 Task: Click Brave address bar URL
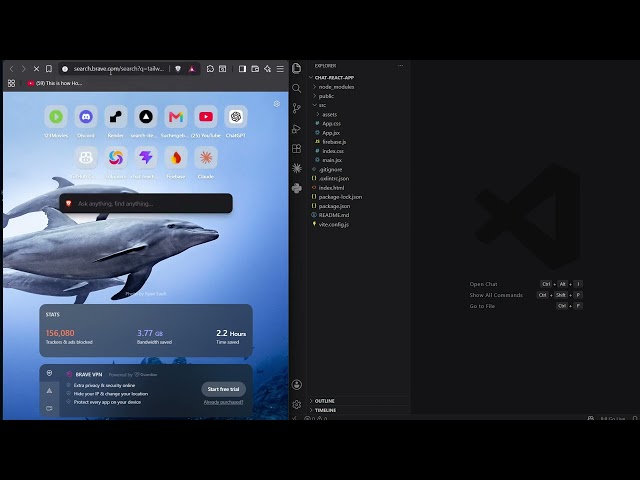click(x=119, y=69)
